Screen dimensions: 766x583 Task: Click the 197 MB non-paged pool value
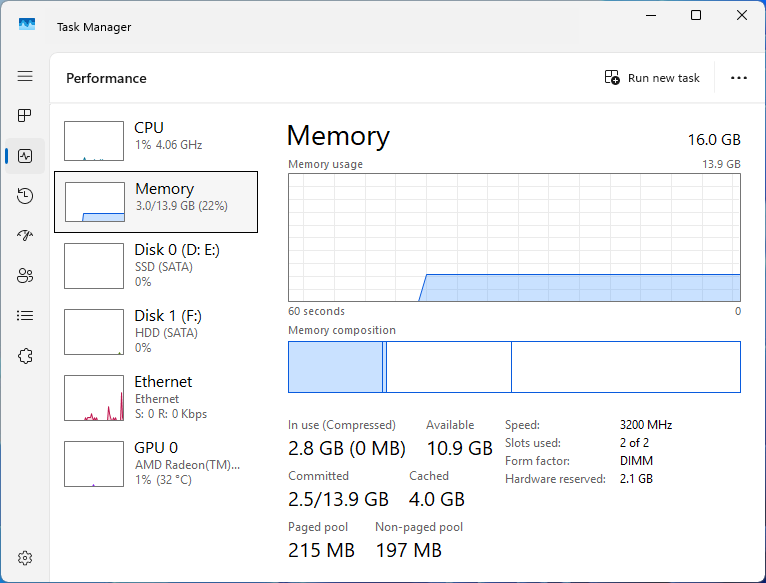tap(408, 550)
